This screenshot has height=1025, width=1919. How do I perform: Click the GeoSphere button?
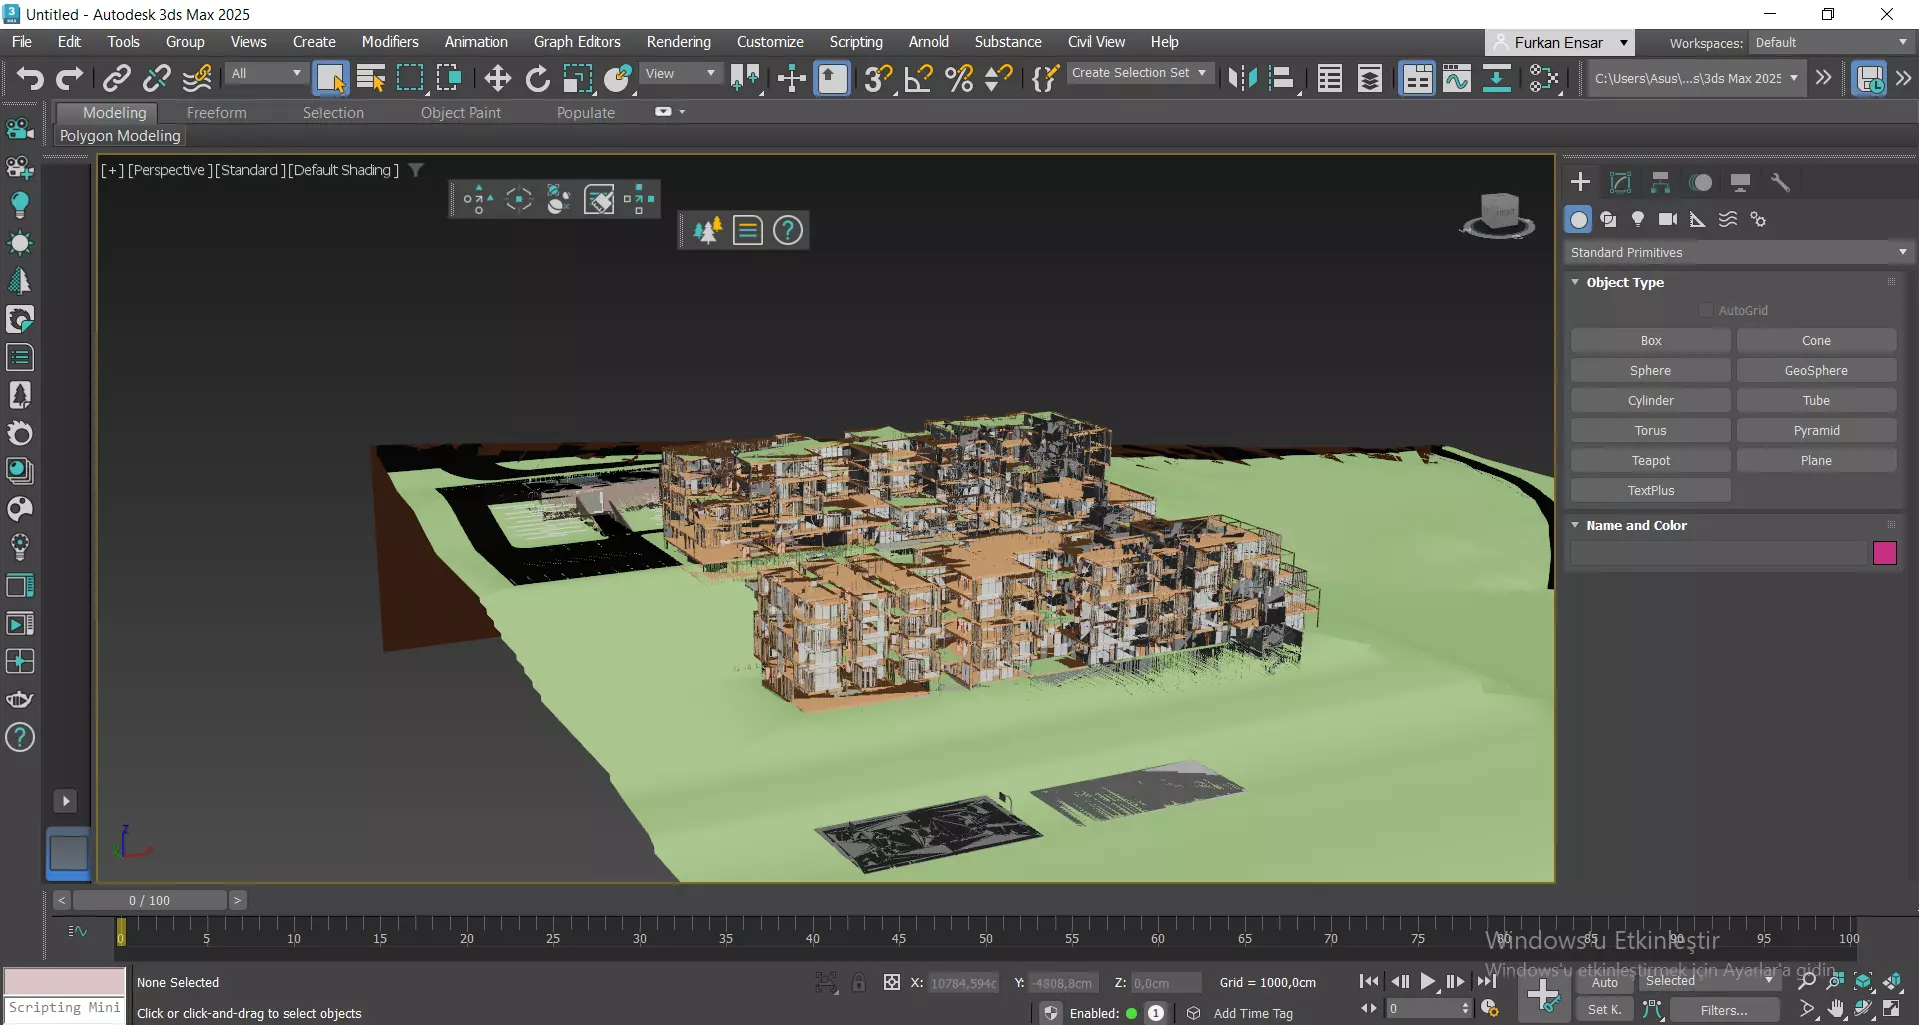(1816, 371)
